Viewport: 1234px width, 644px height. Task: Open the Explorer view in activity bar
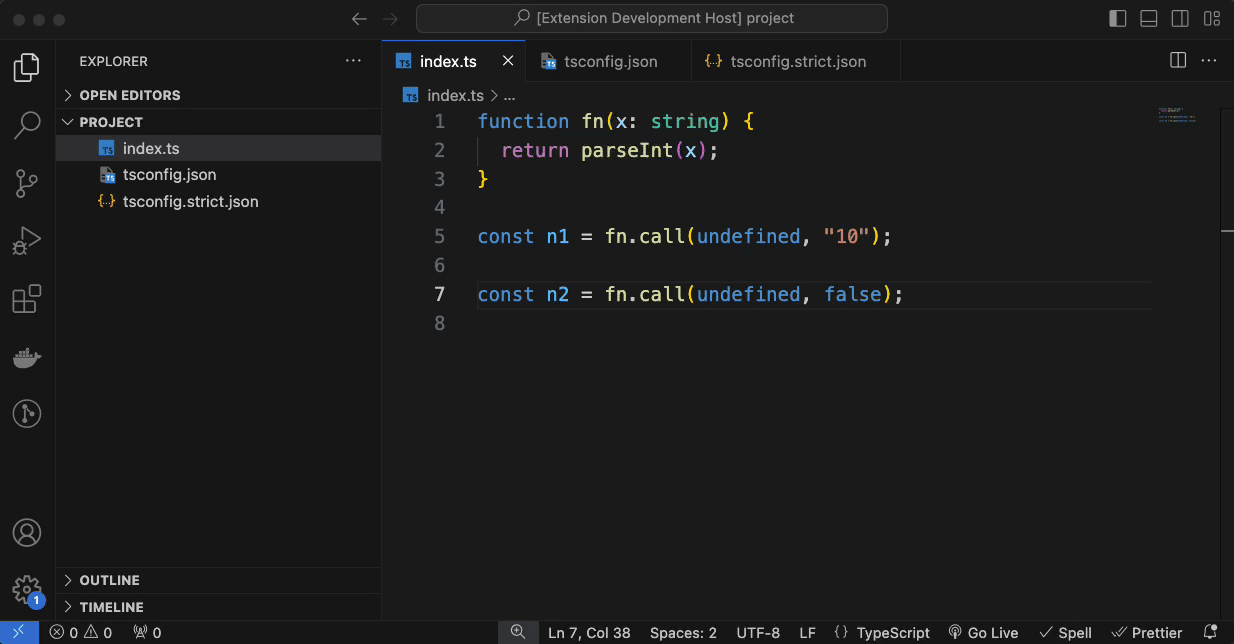pos(27,68)
